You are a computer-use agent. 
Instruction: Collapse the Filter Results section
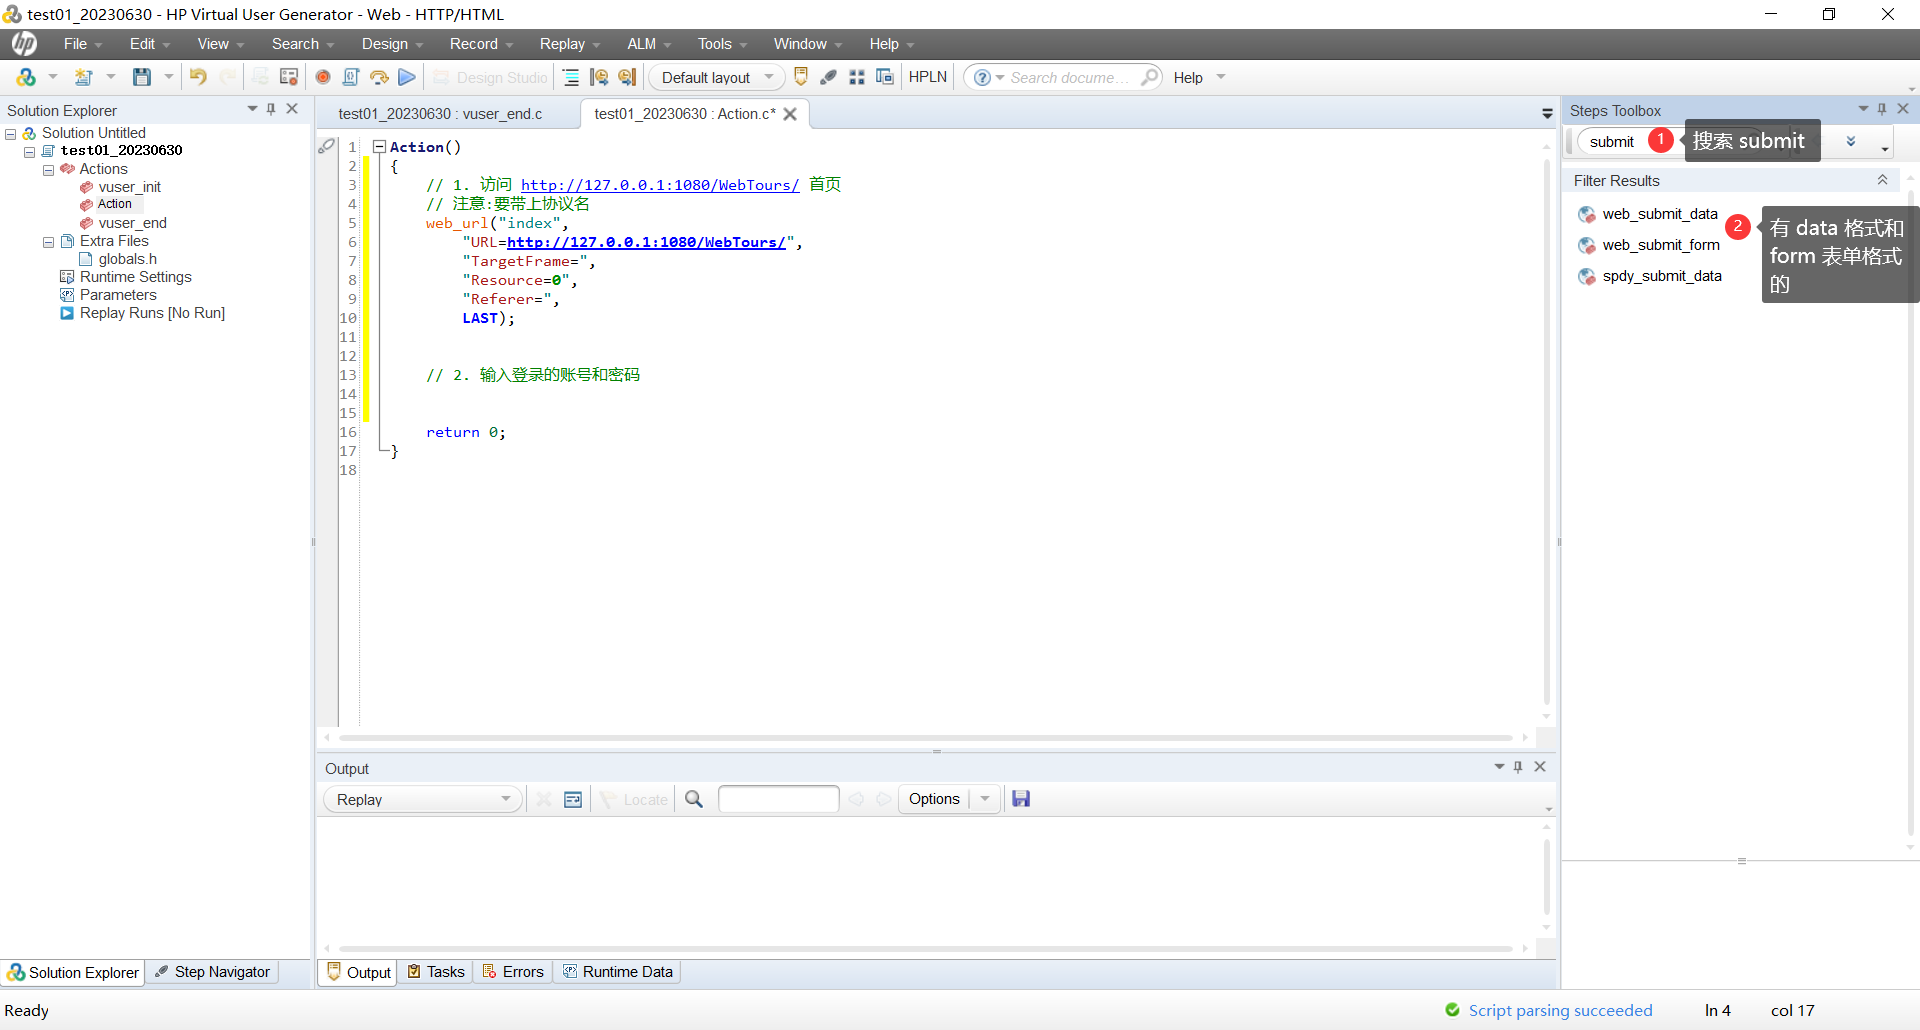click(x=1882, y=180)
